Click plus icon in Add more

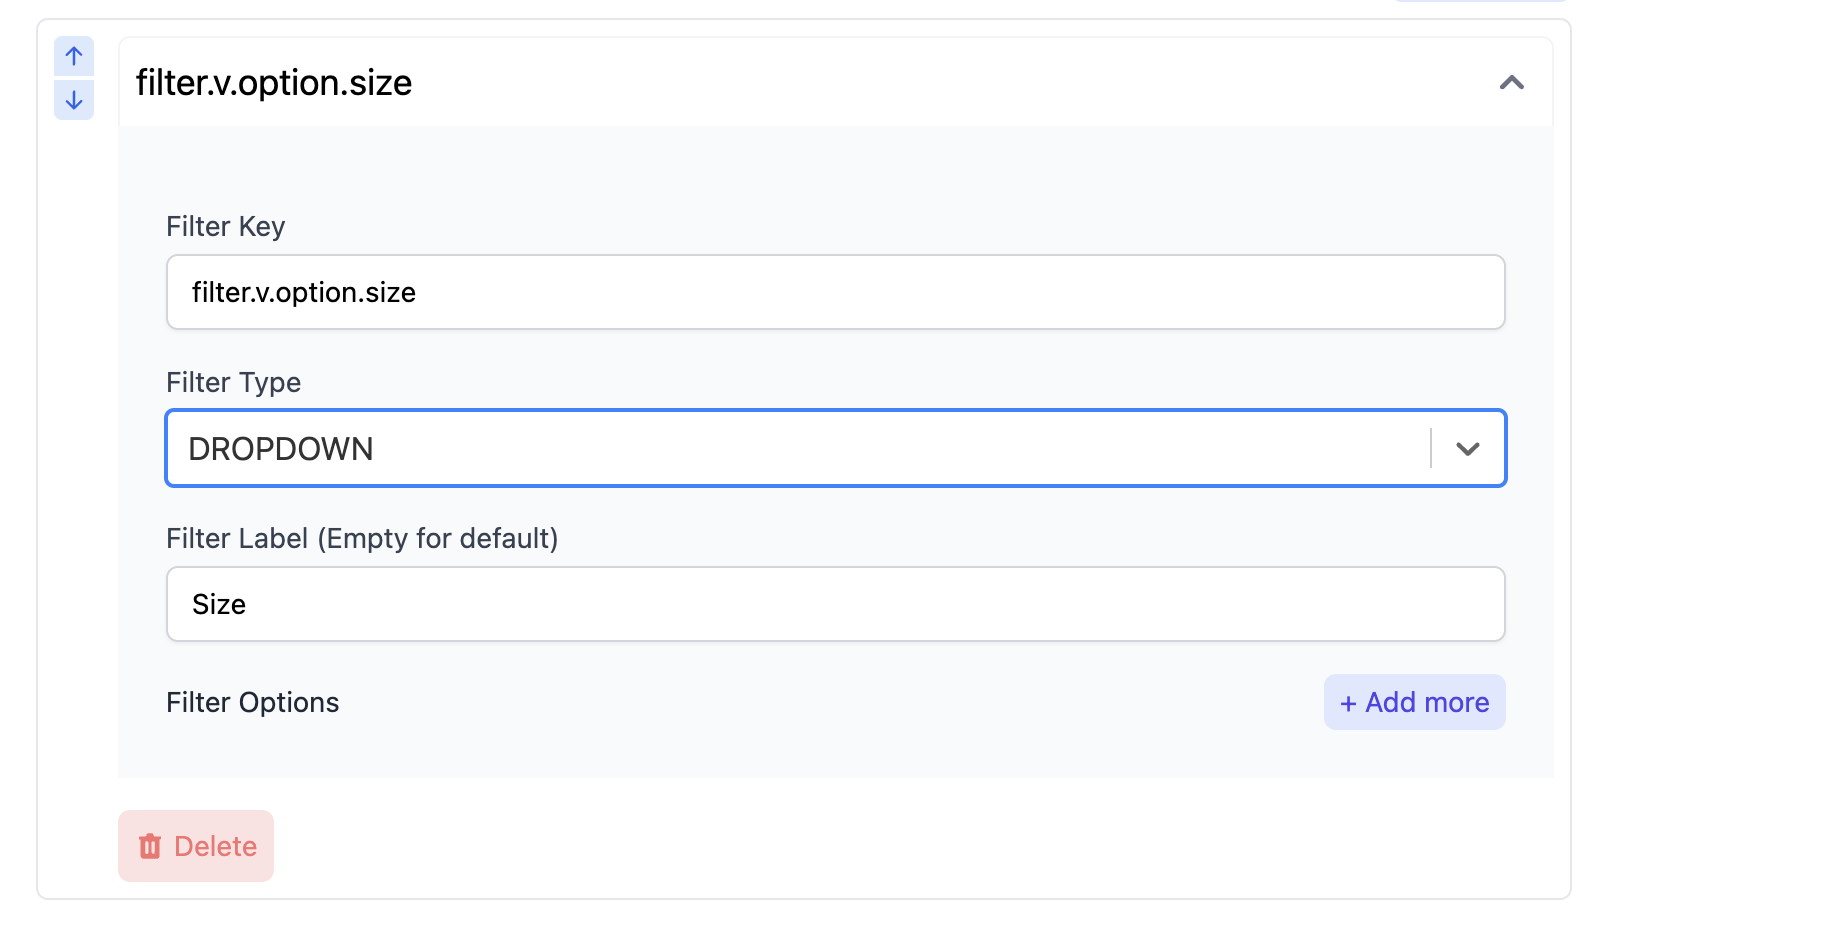coord(1348,703)
